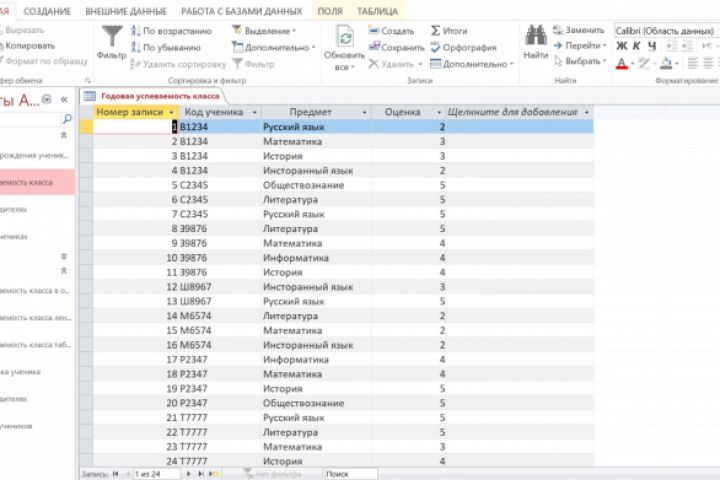Select row selector of record 5
The height and width of the screenshot is (480, 720).
click(86, 185)
